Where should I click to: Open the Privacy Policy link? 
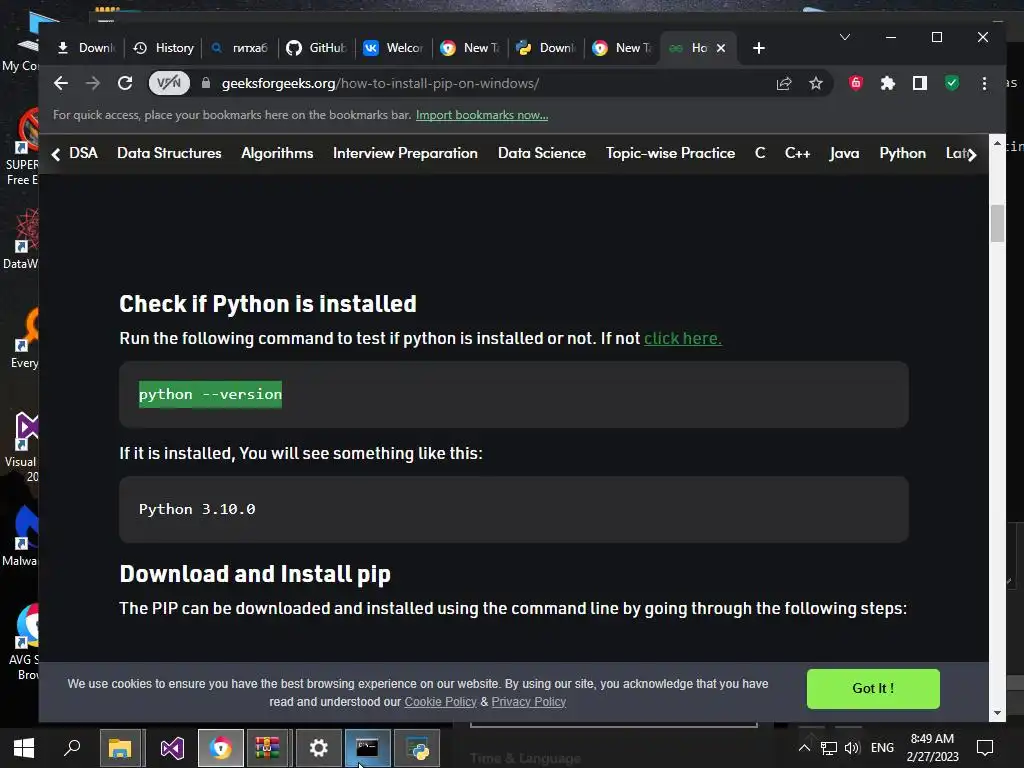[x=528, y=702]
